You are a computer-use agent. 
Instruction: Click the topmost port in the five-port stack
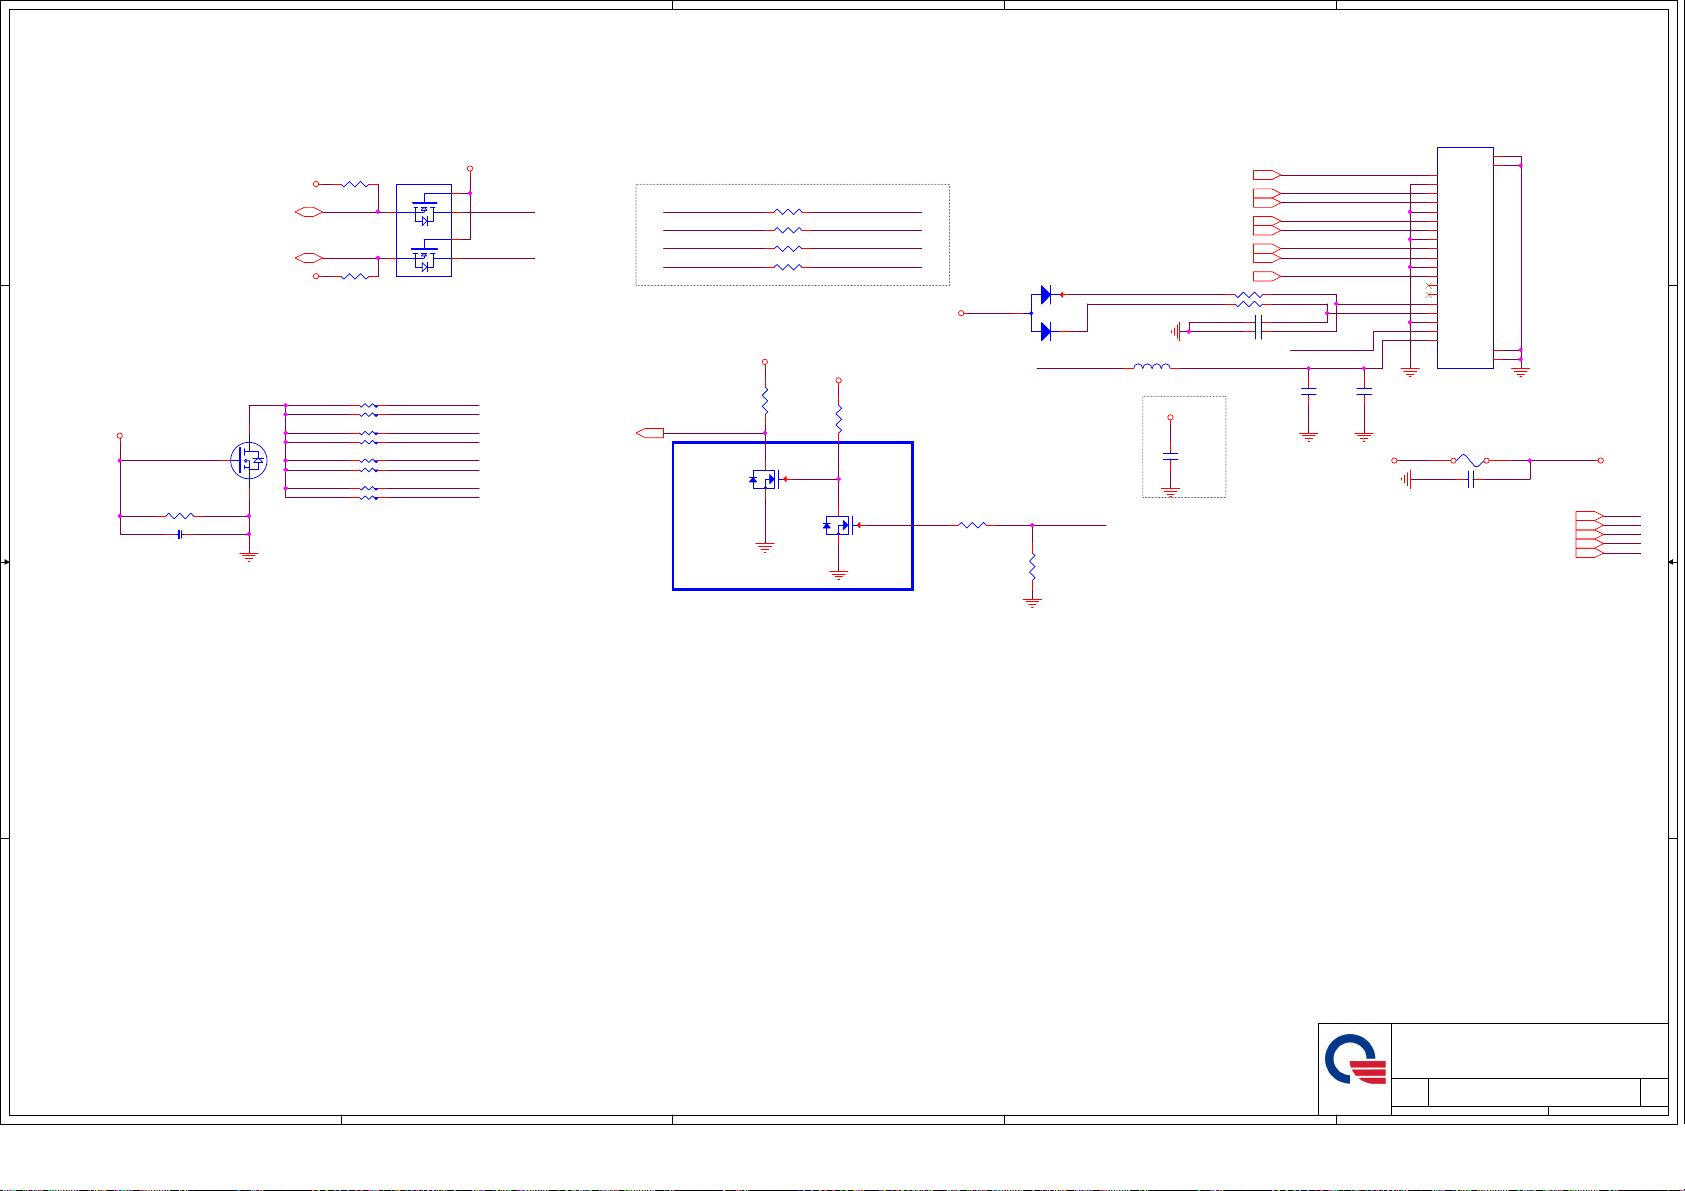tap(1590, 516)
